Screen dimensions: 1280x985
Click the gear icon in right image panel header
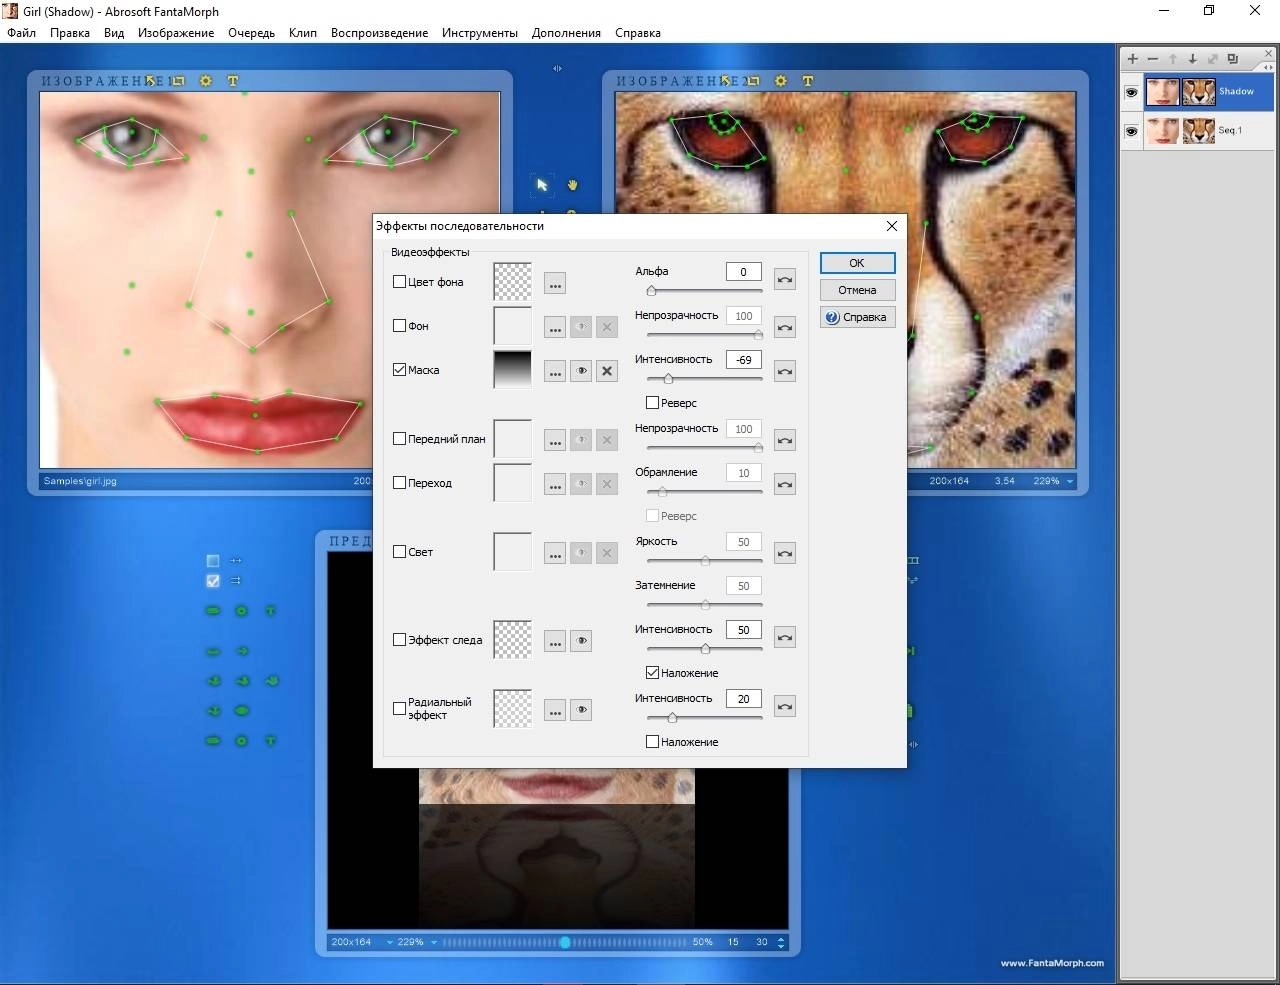[781, 81]
